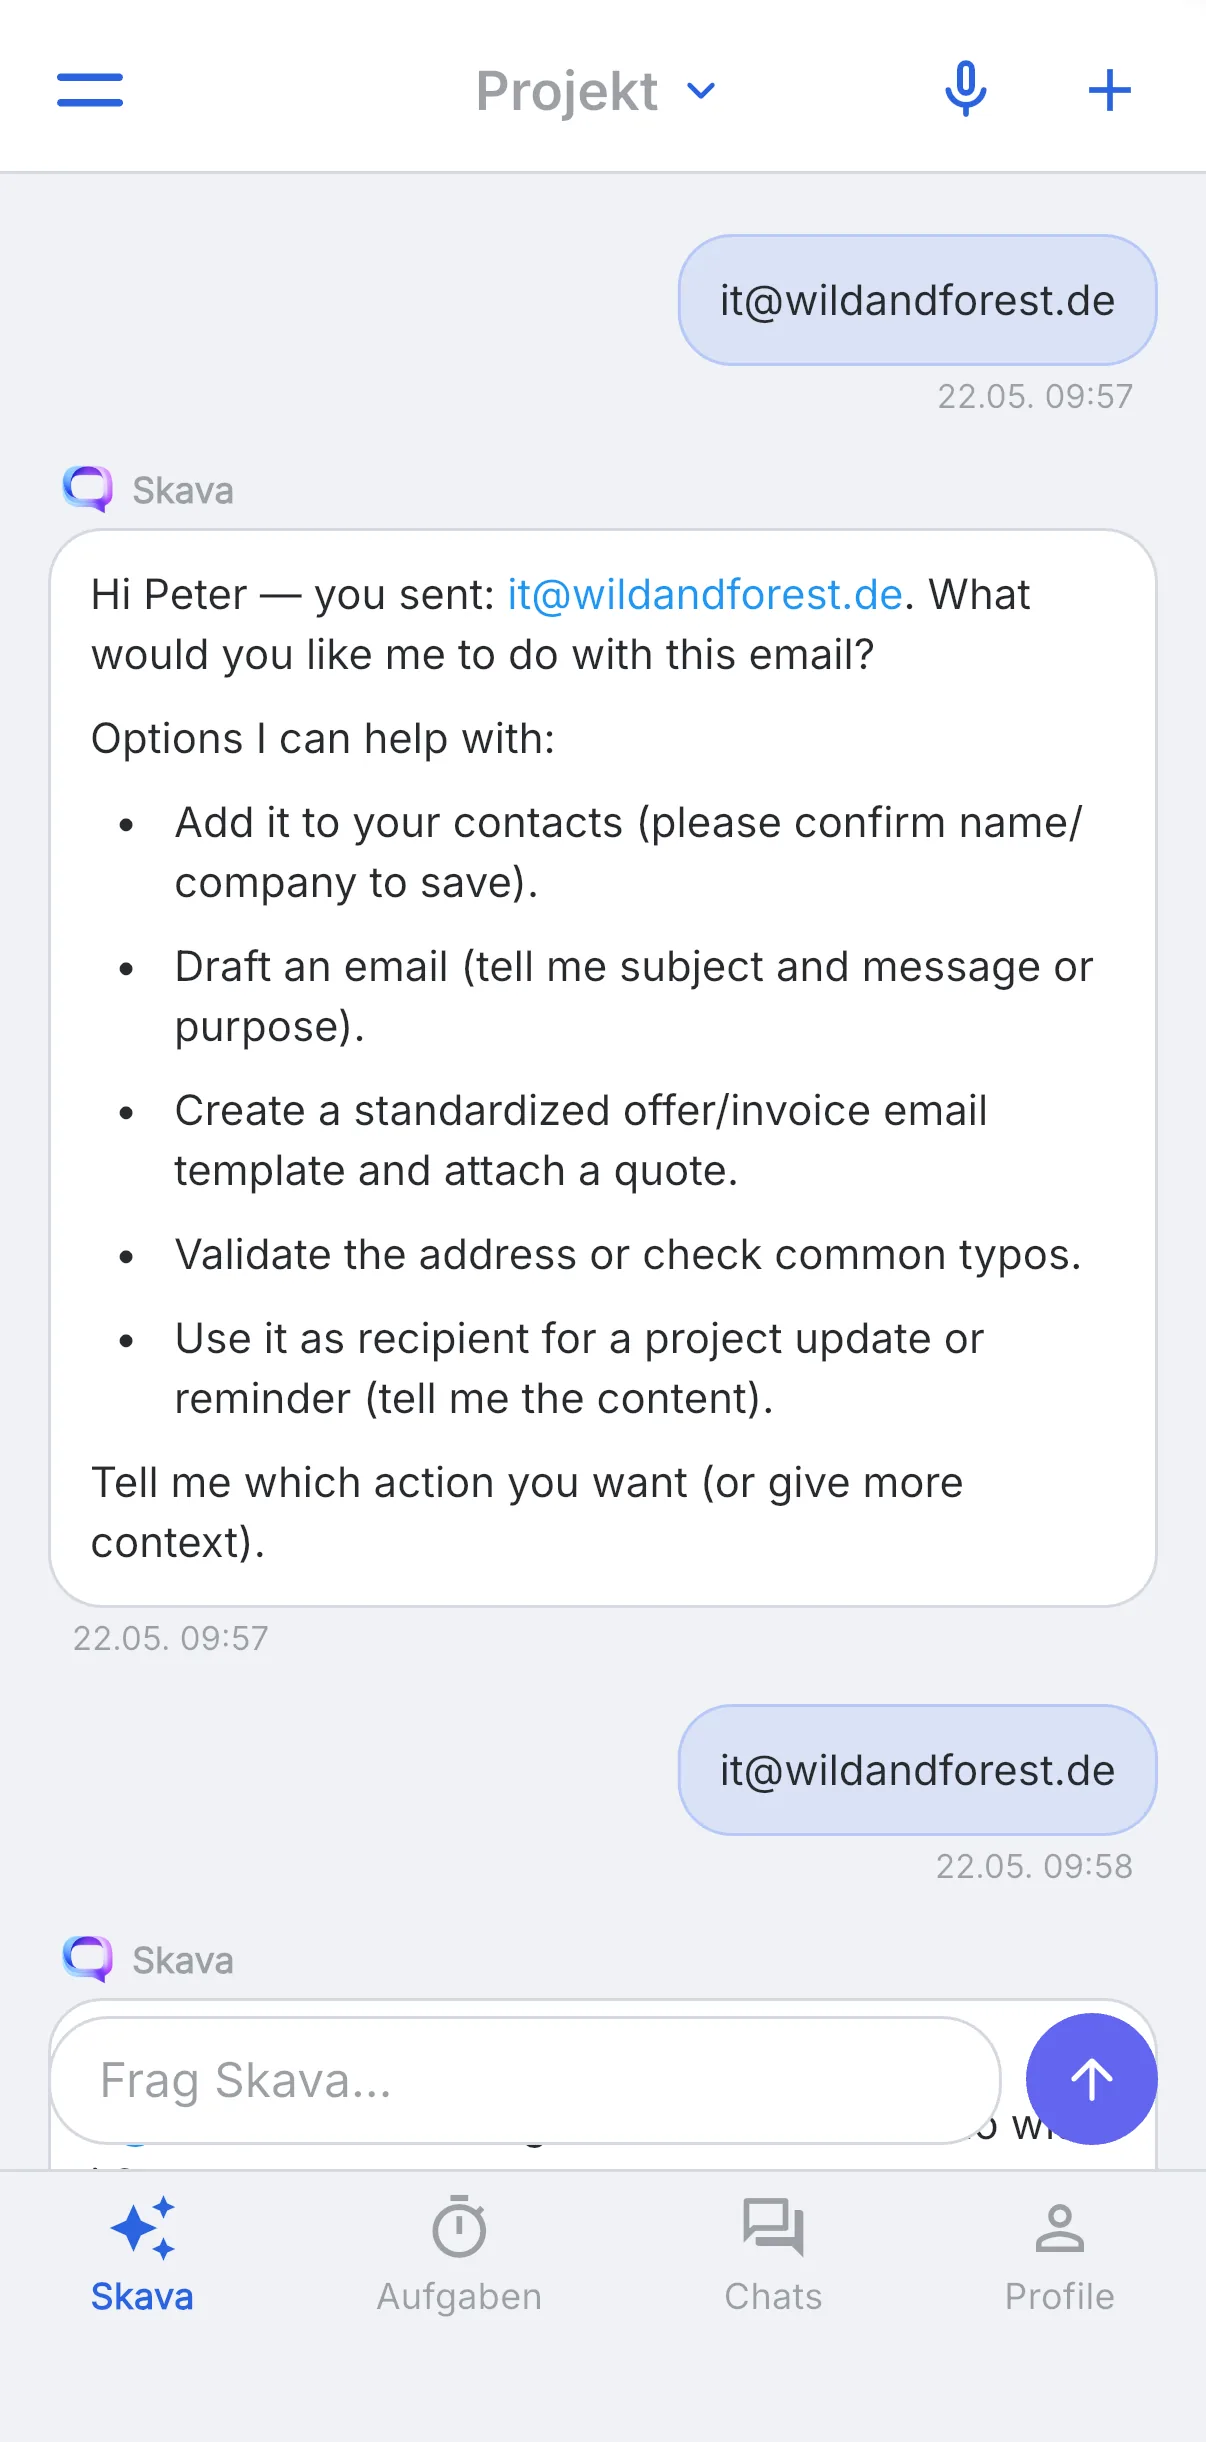The width and height of the screenshot is (1206, 2442).
Task: Click the second Skava avatar logo
Action: point(88,1959)
